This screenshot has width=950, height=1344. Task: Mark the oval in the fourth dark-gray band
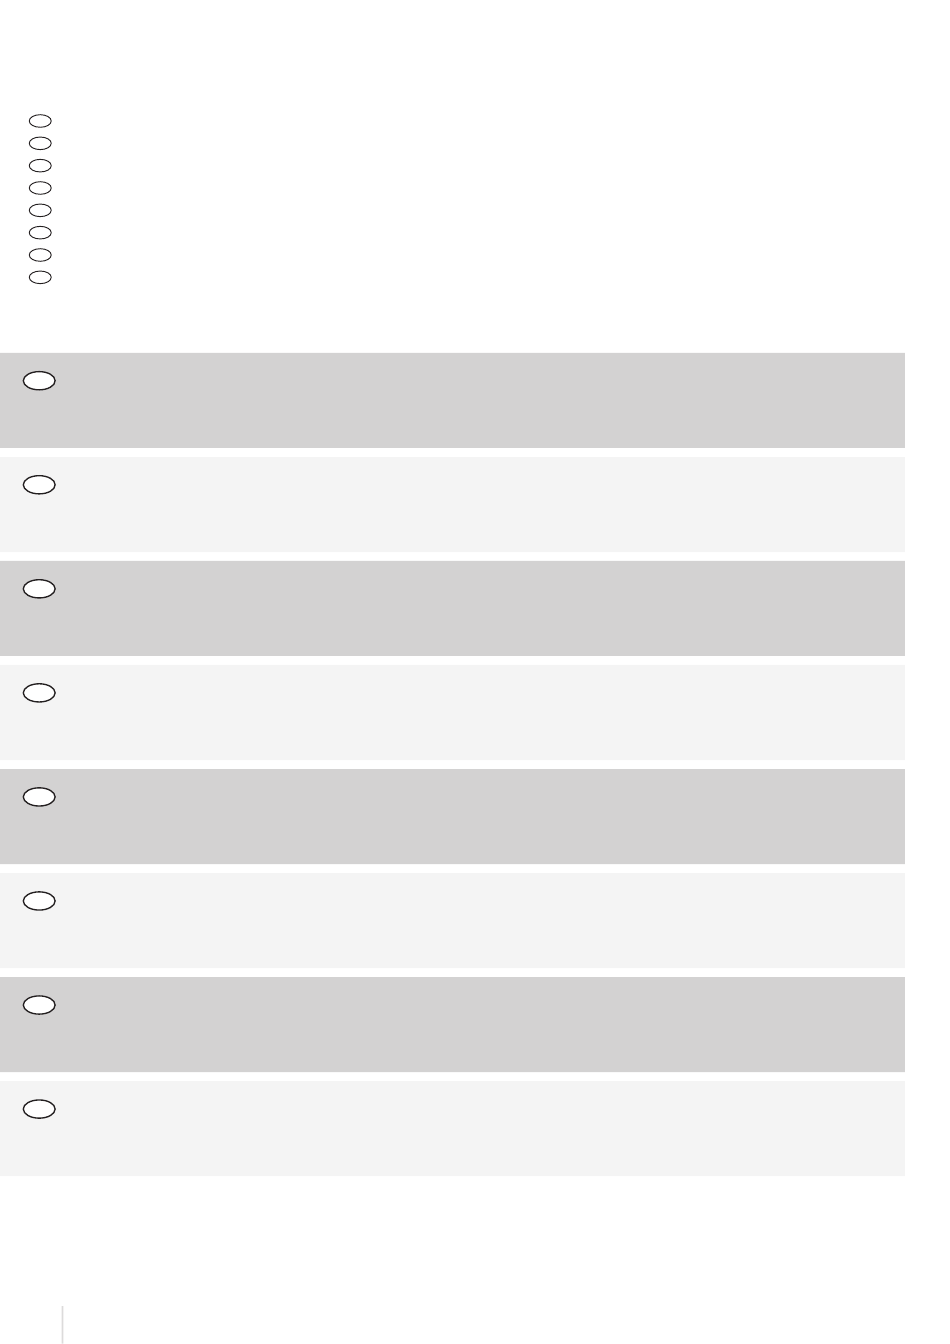[x=39, y=1005]
